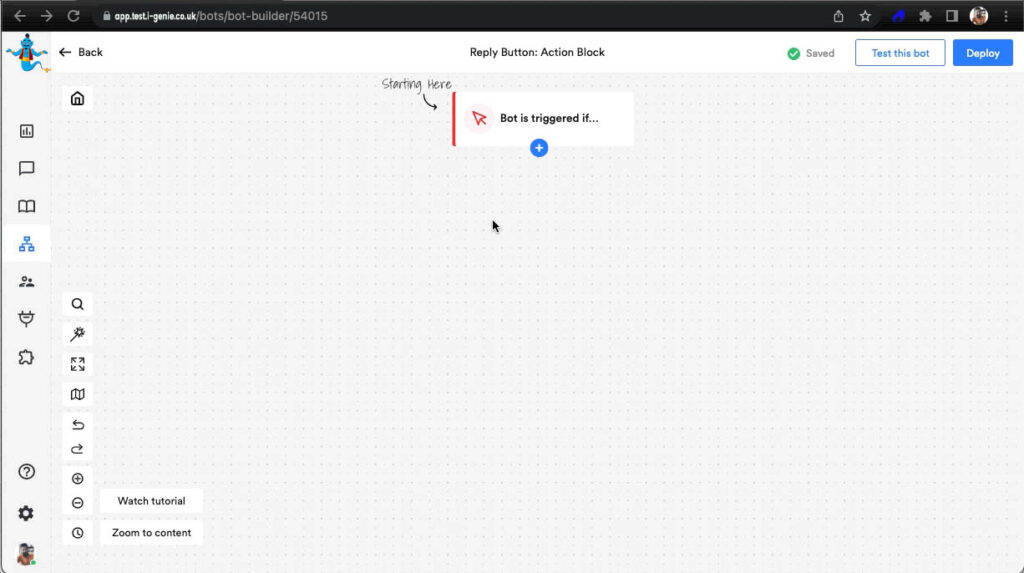Open the puzzle-piece plugins icon
1024x573 pixels.
tap(27, 357)
